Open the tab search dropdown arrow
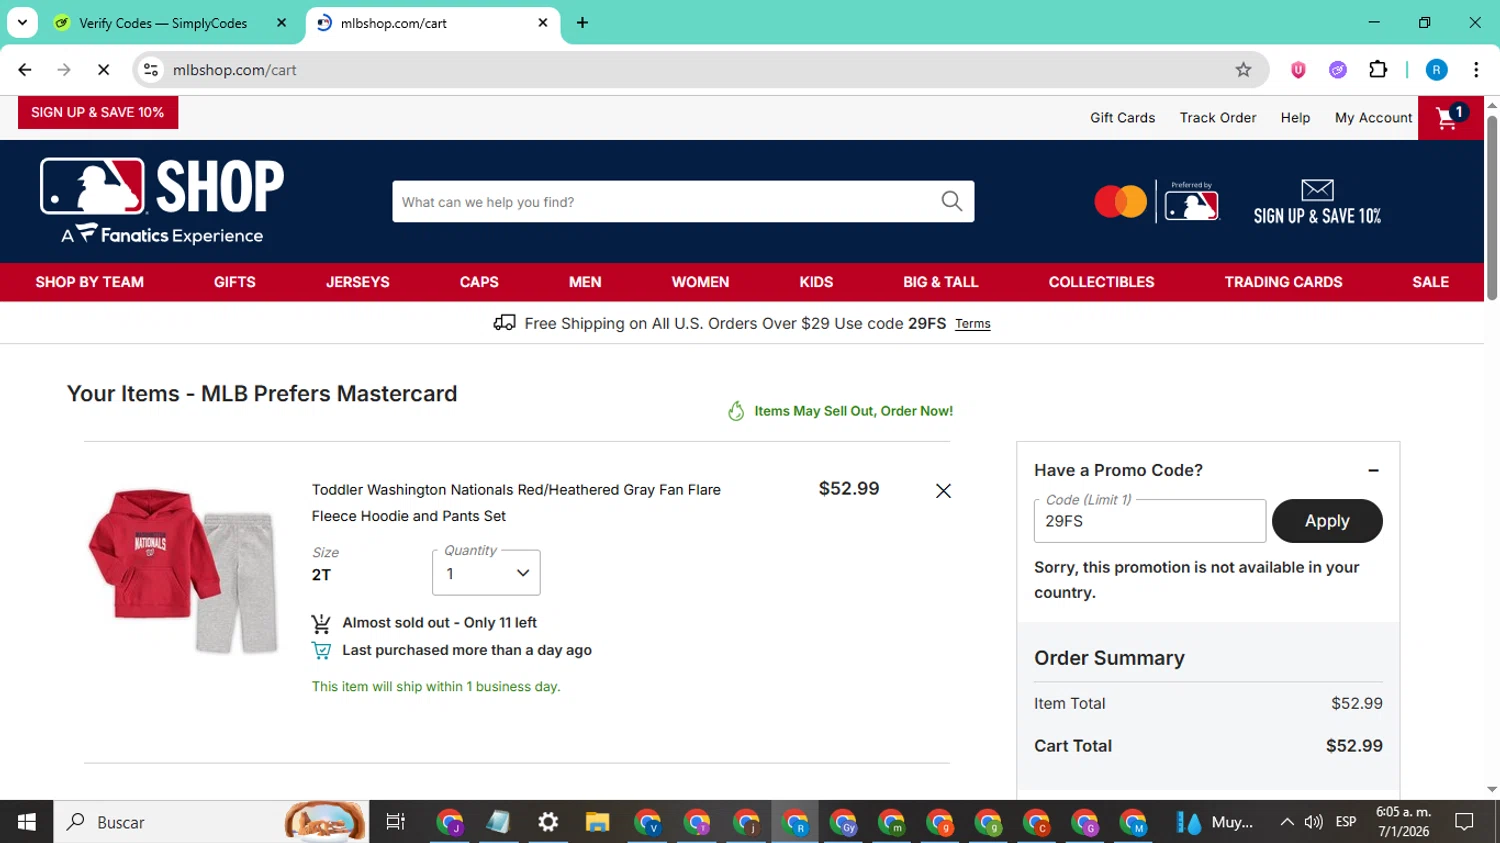 22,23
